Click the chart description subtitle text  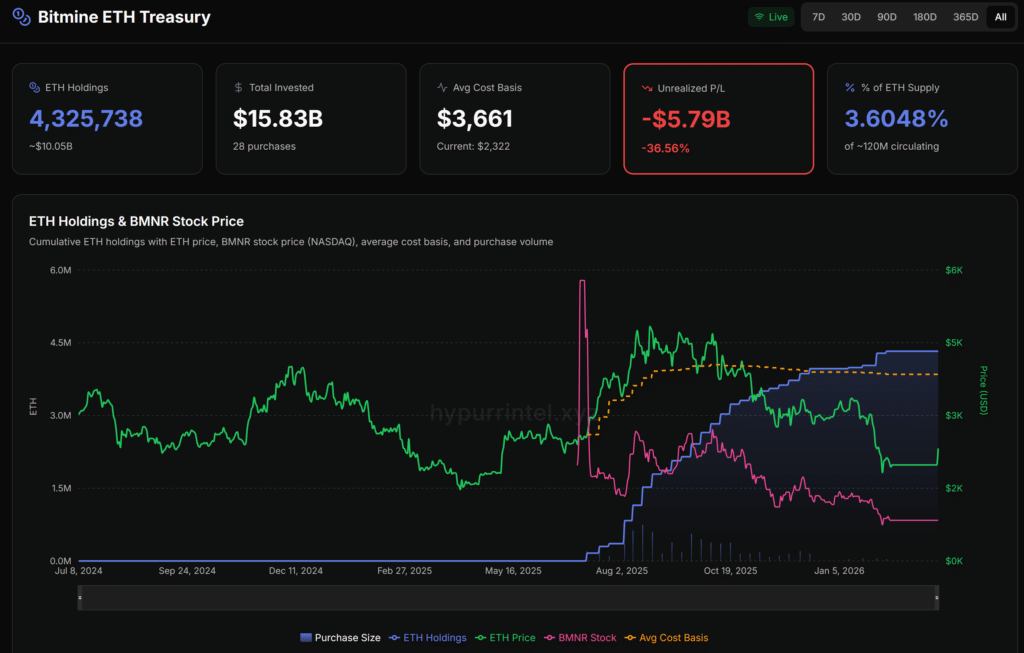[291, 242]
